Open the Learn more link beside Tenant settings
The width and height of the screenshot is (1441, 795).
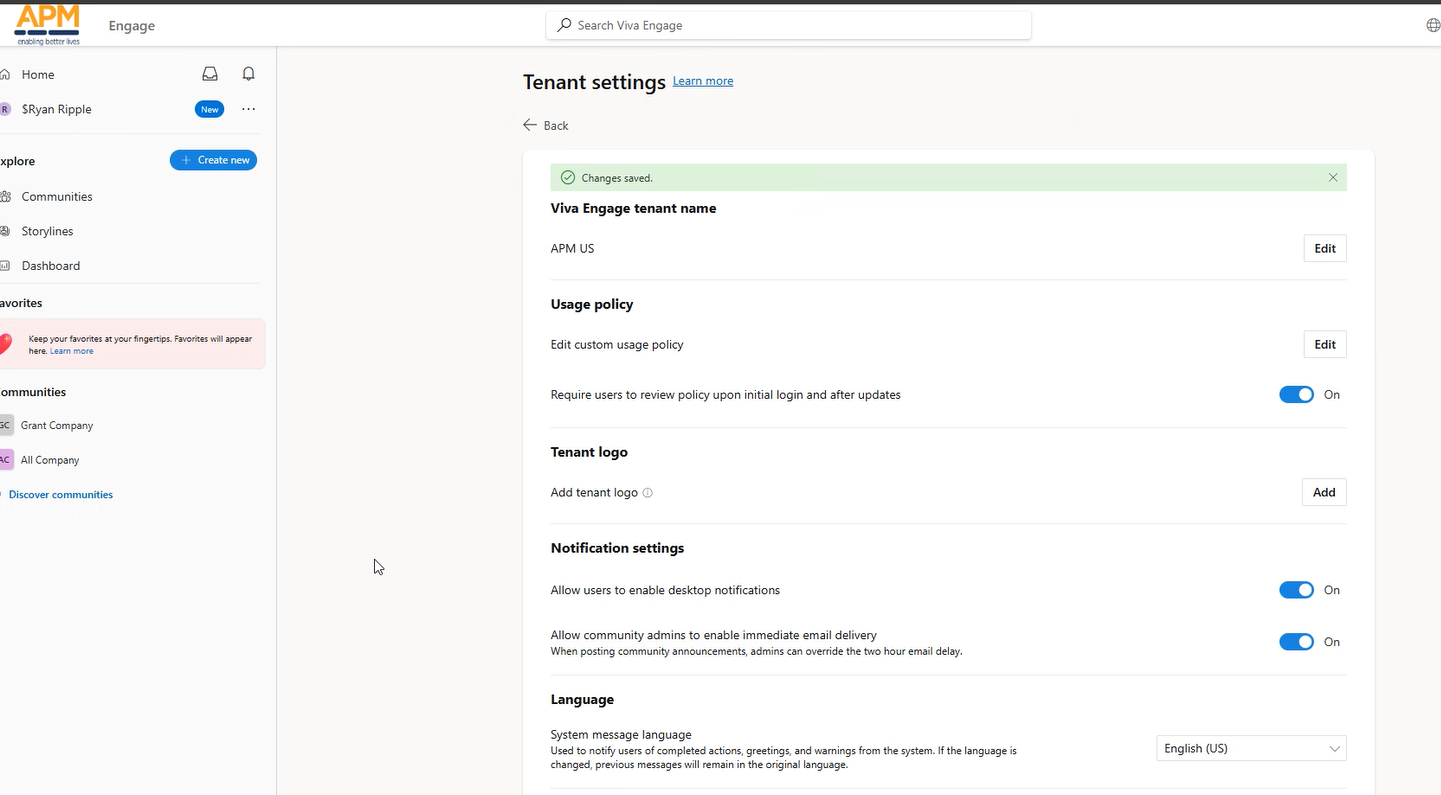click(x=703, y=81)
